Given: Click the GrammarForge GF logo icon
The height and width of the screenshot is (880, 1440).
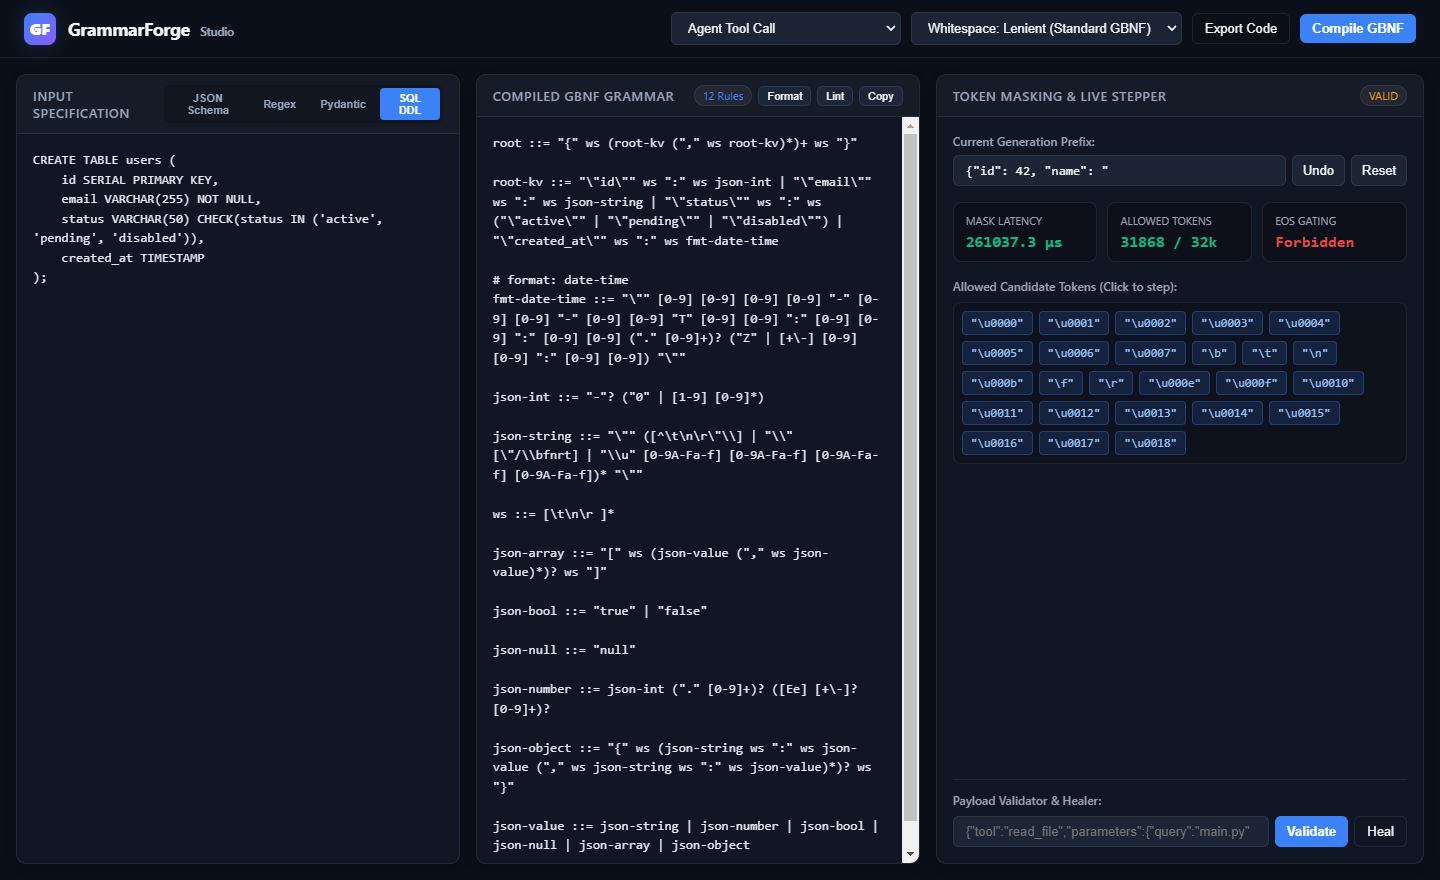Looking at the screenshot, I should click(40, 29).
